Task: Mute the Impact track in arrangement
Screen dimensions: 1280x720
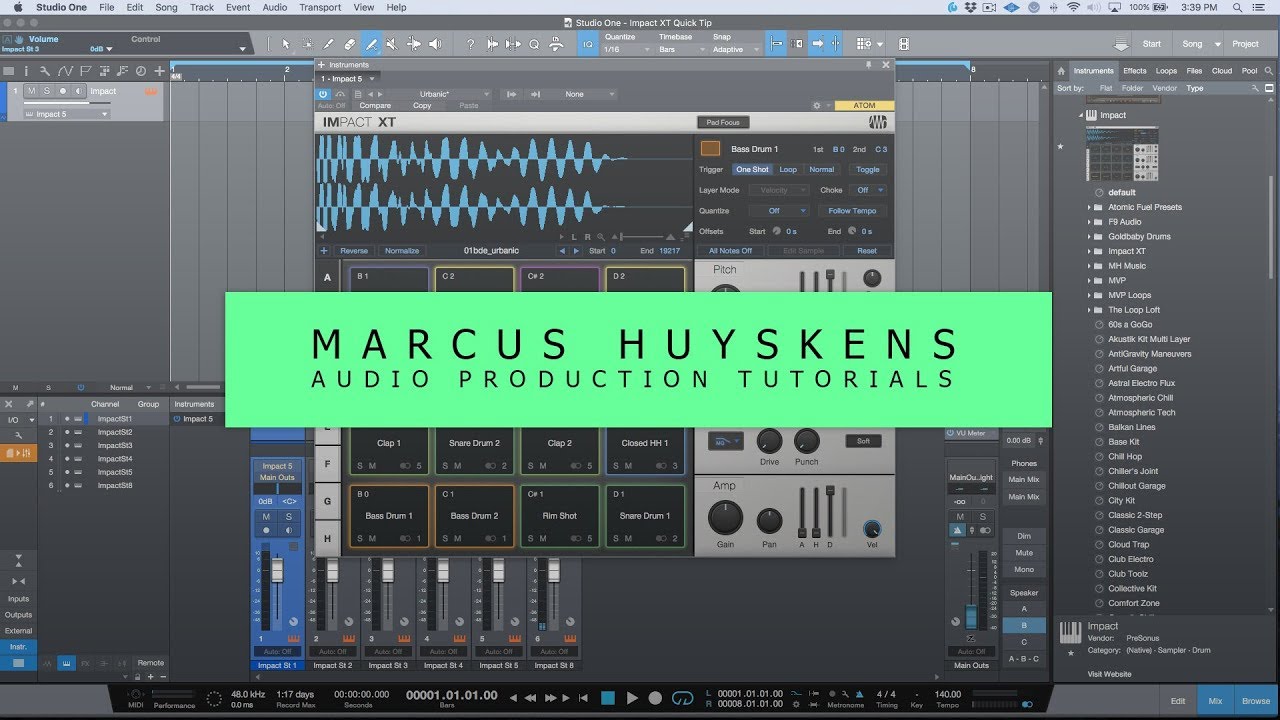Action: click(32, 91)
